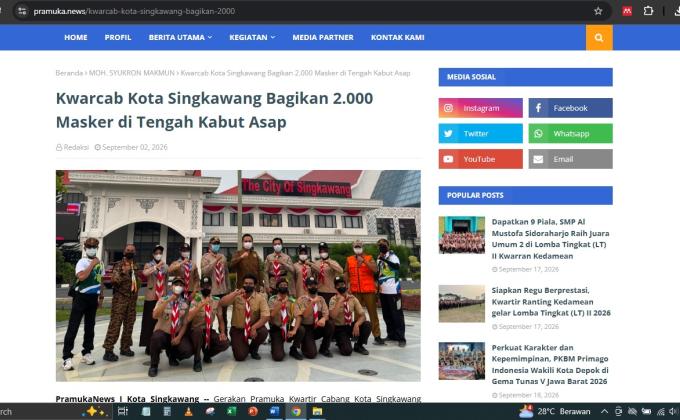Open the PKBM Primago post thumbnail

[461, 361]
